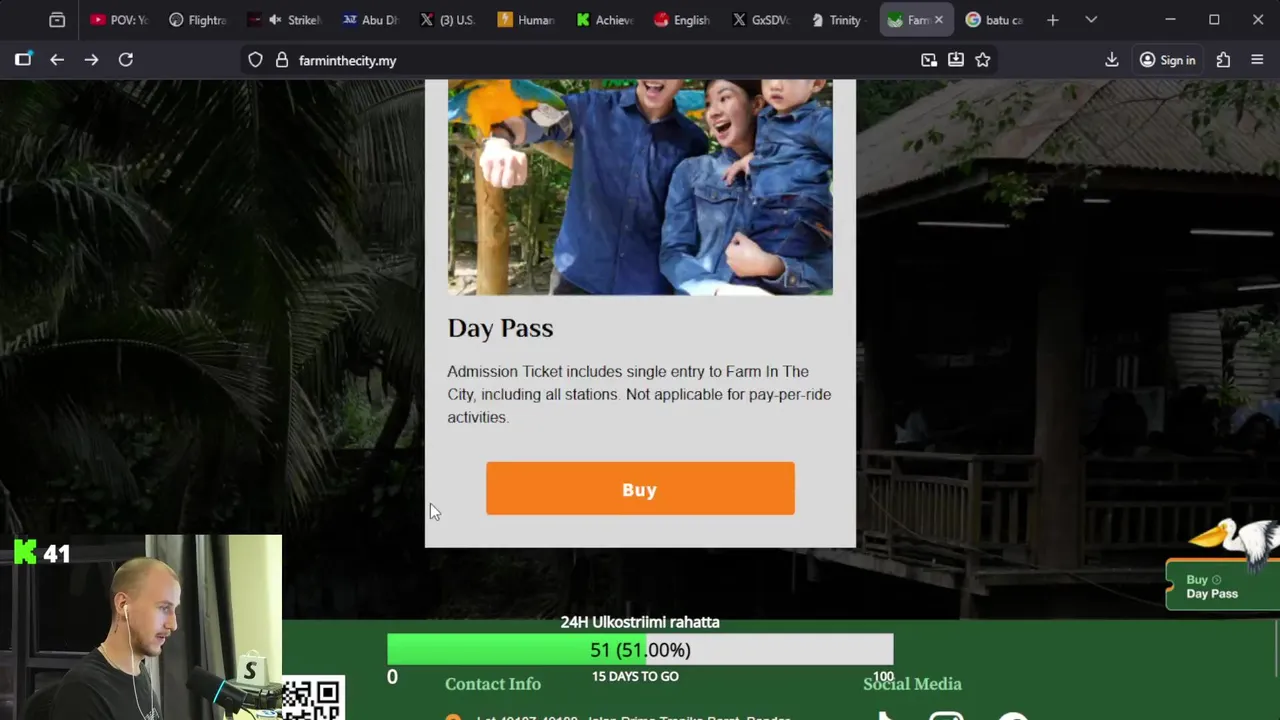This screenshot has height=720, width=1280.
Task: Click the 24H Ulkostriimi rahatta label
Action: coord(640,622)
